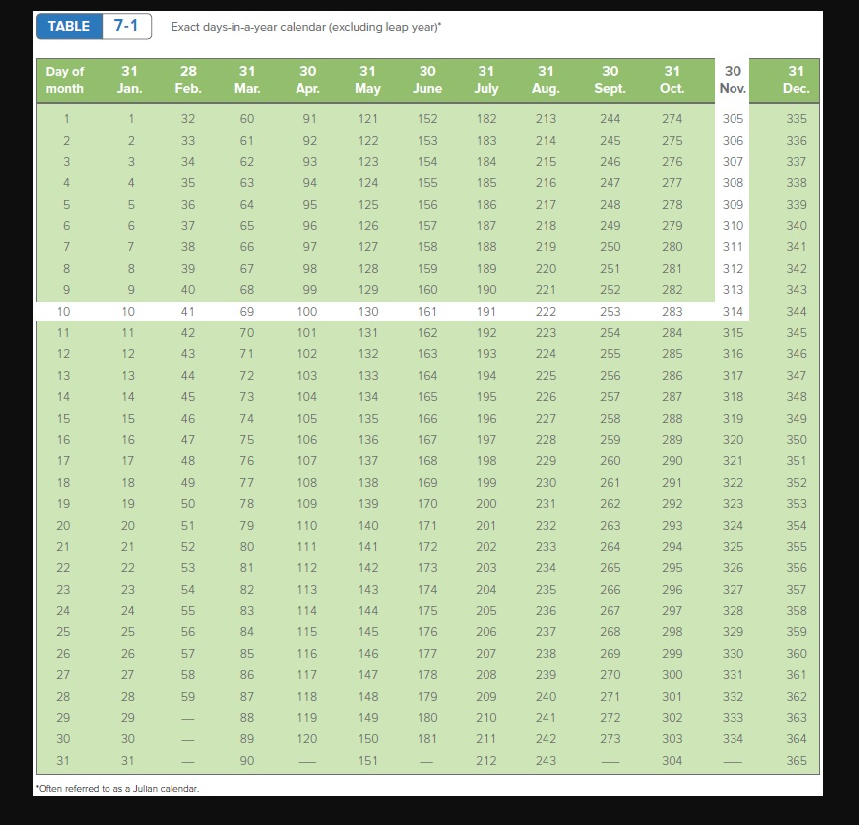Click the '31 Dec.' column header
Screen dimensions: 859x825
[796, 79]
